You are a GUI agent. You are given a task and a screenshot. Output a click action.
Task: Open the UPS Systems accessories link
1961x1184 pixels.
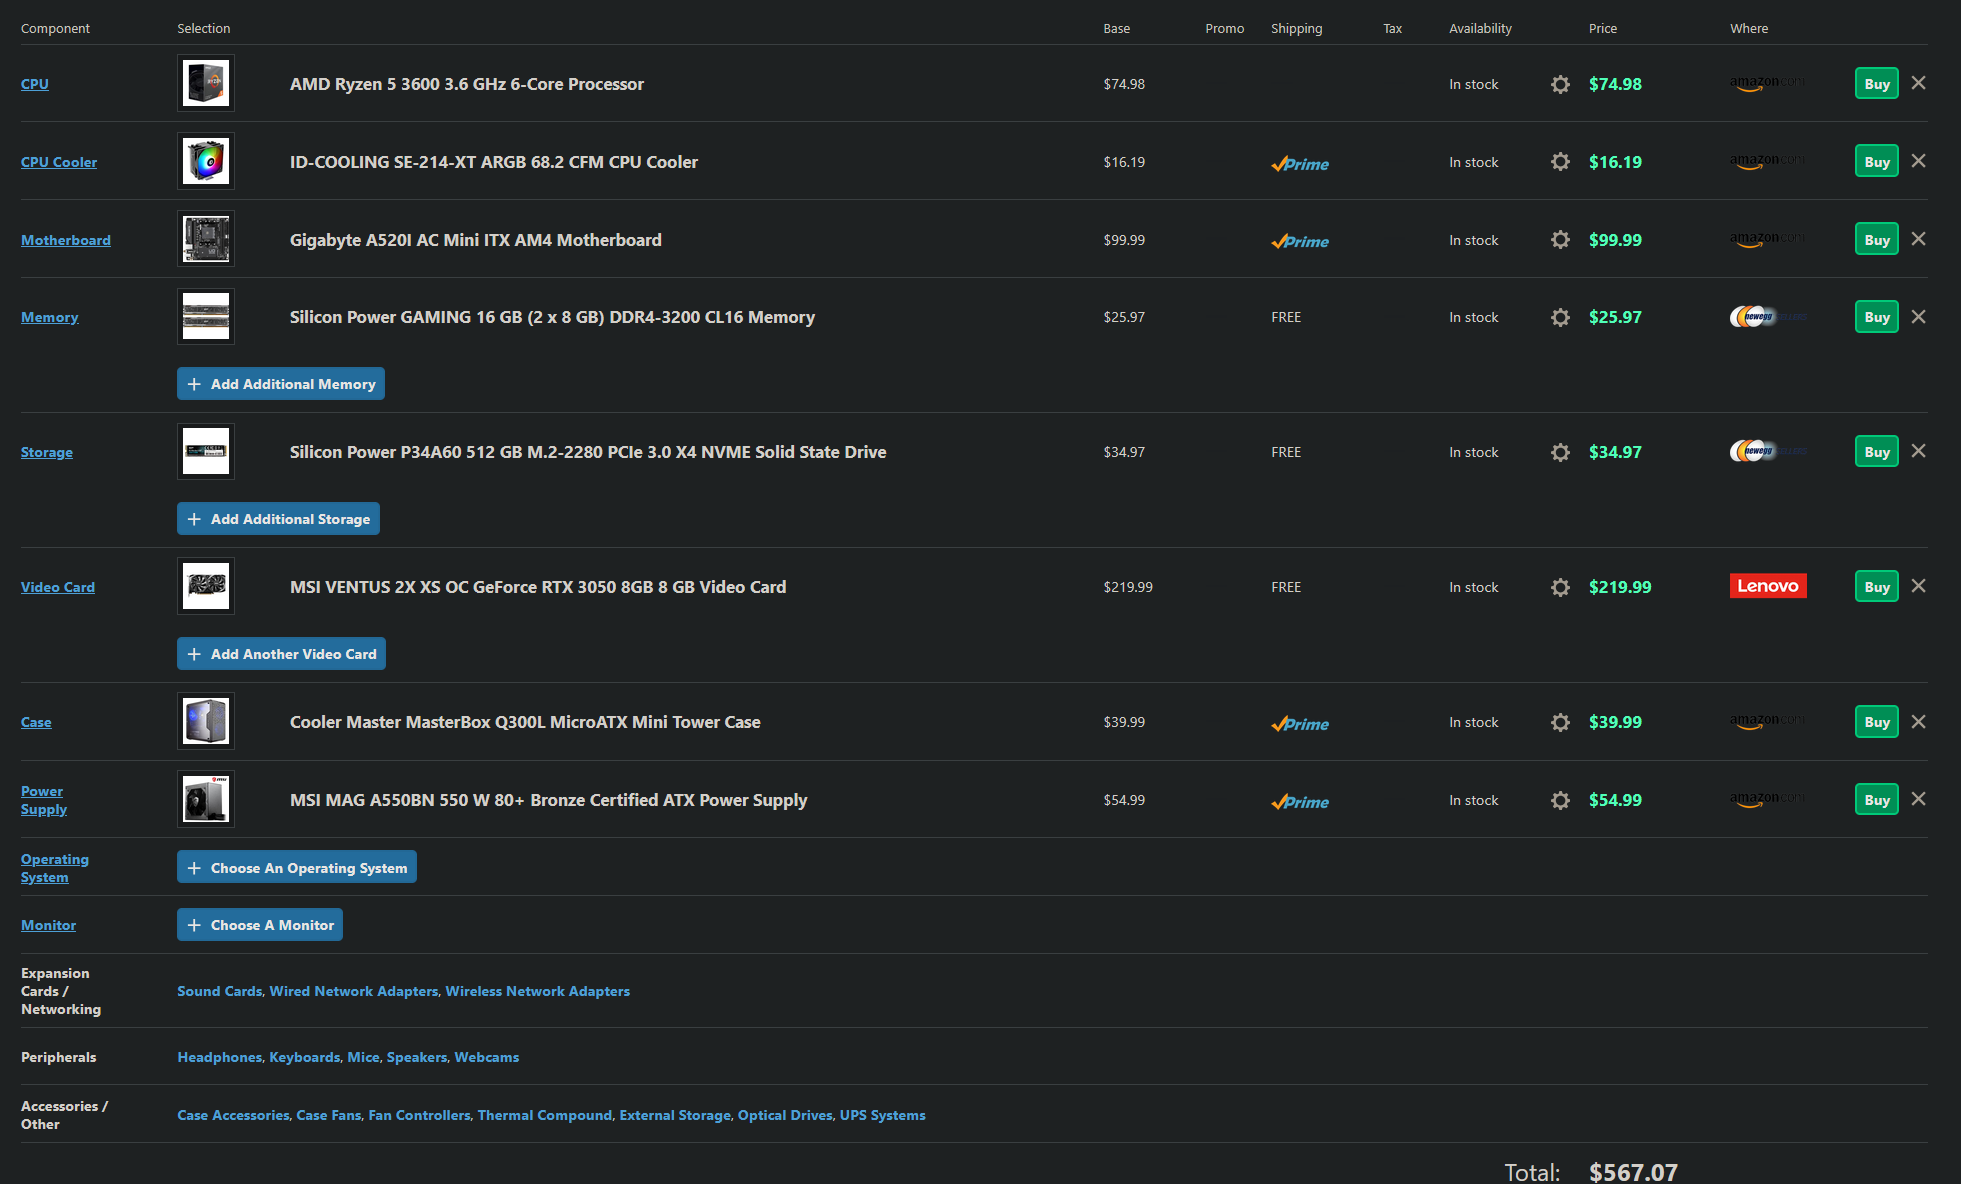pyautogui.click(x=883, y=1115)
